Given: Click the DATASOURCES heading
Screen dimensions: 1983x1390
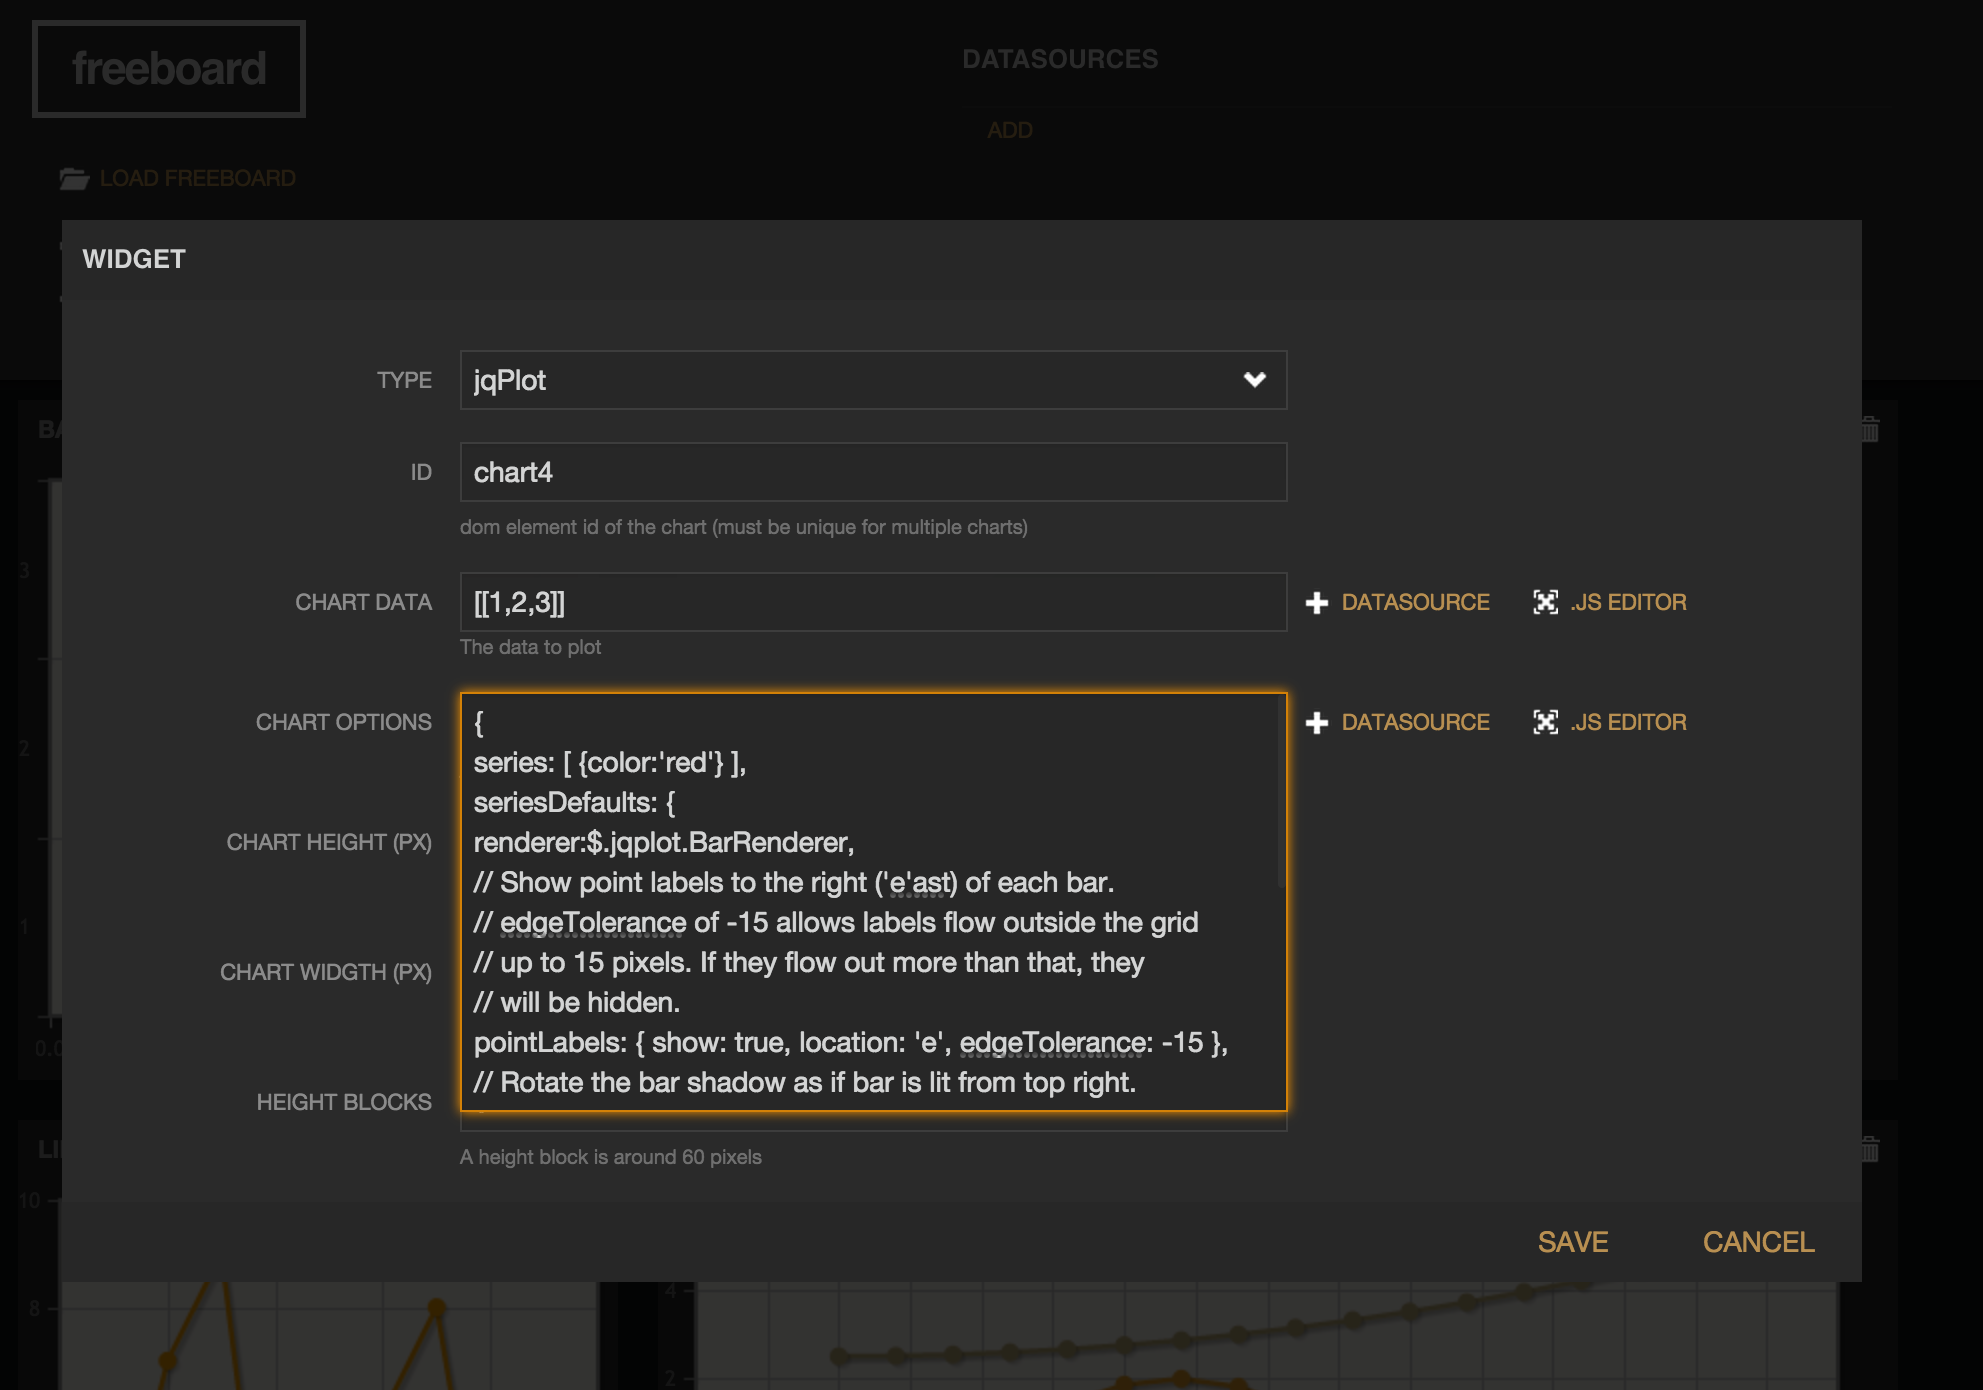Looking at the screenshot, I should click(x=1059, y=60).
